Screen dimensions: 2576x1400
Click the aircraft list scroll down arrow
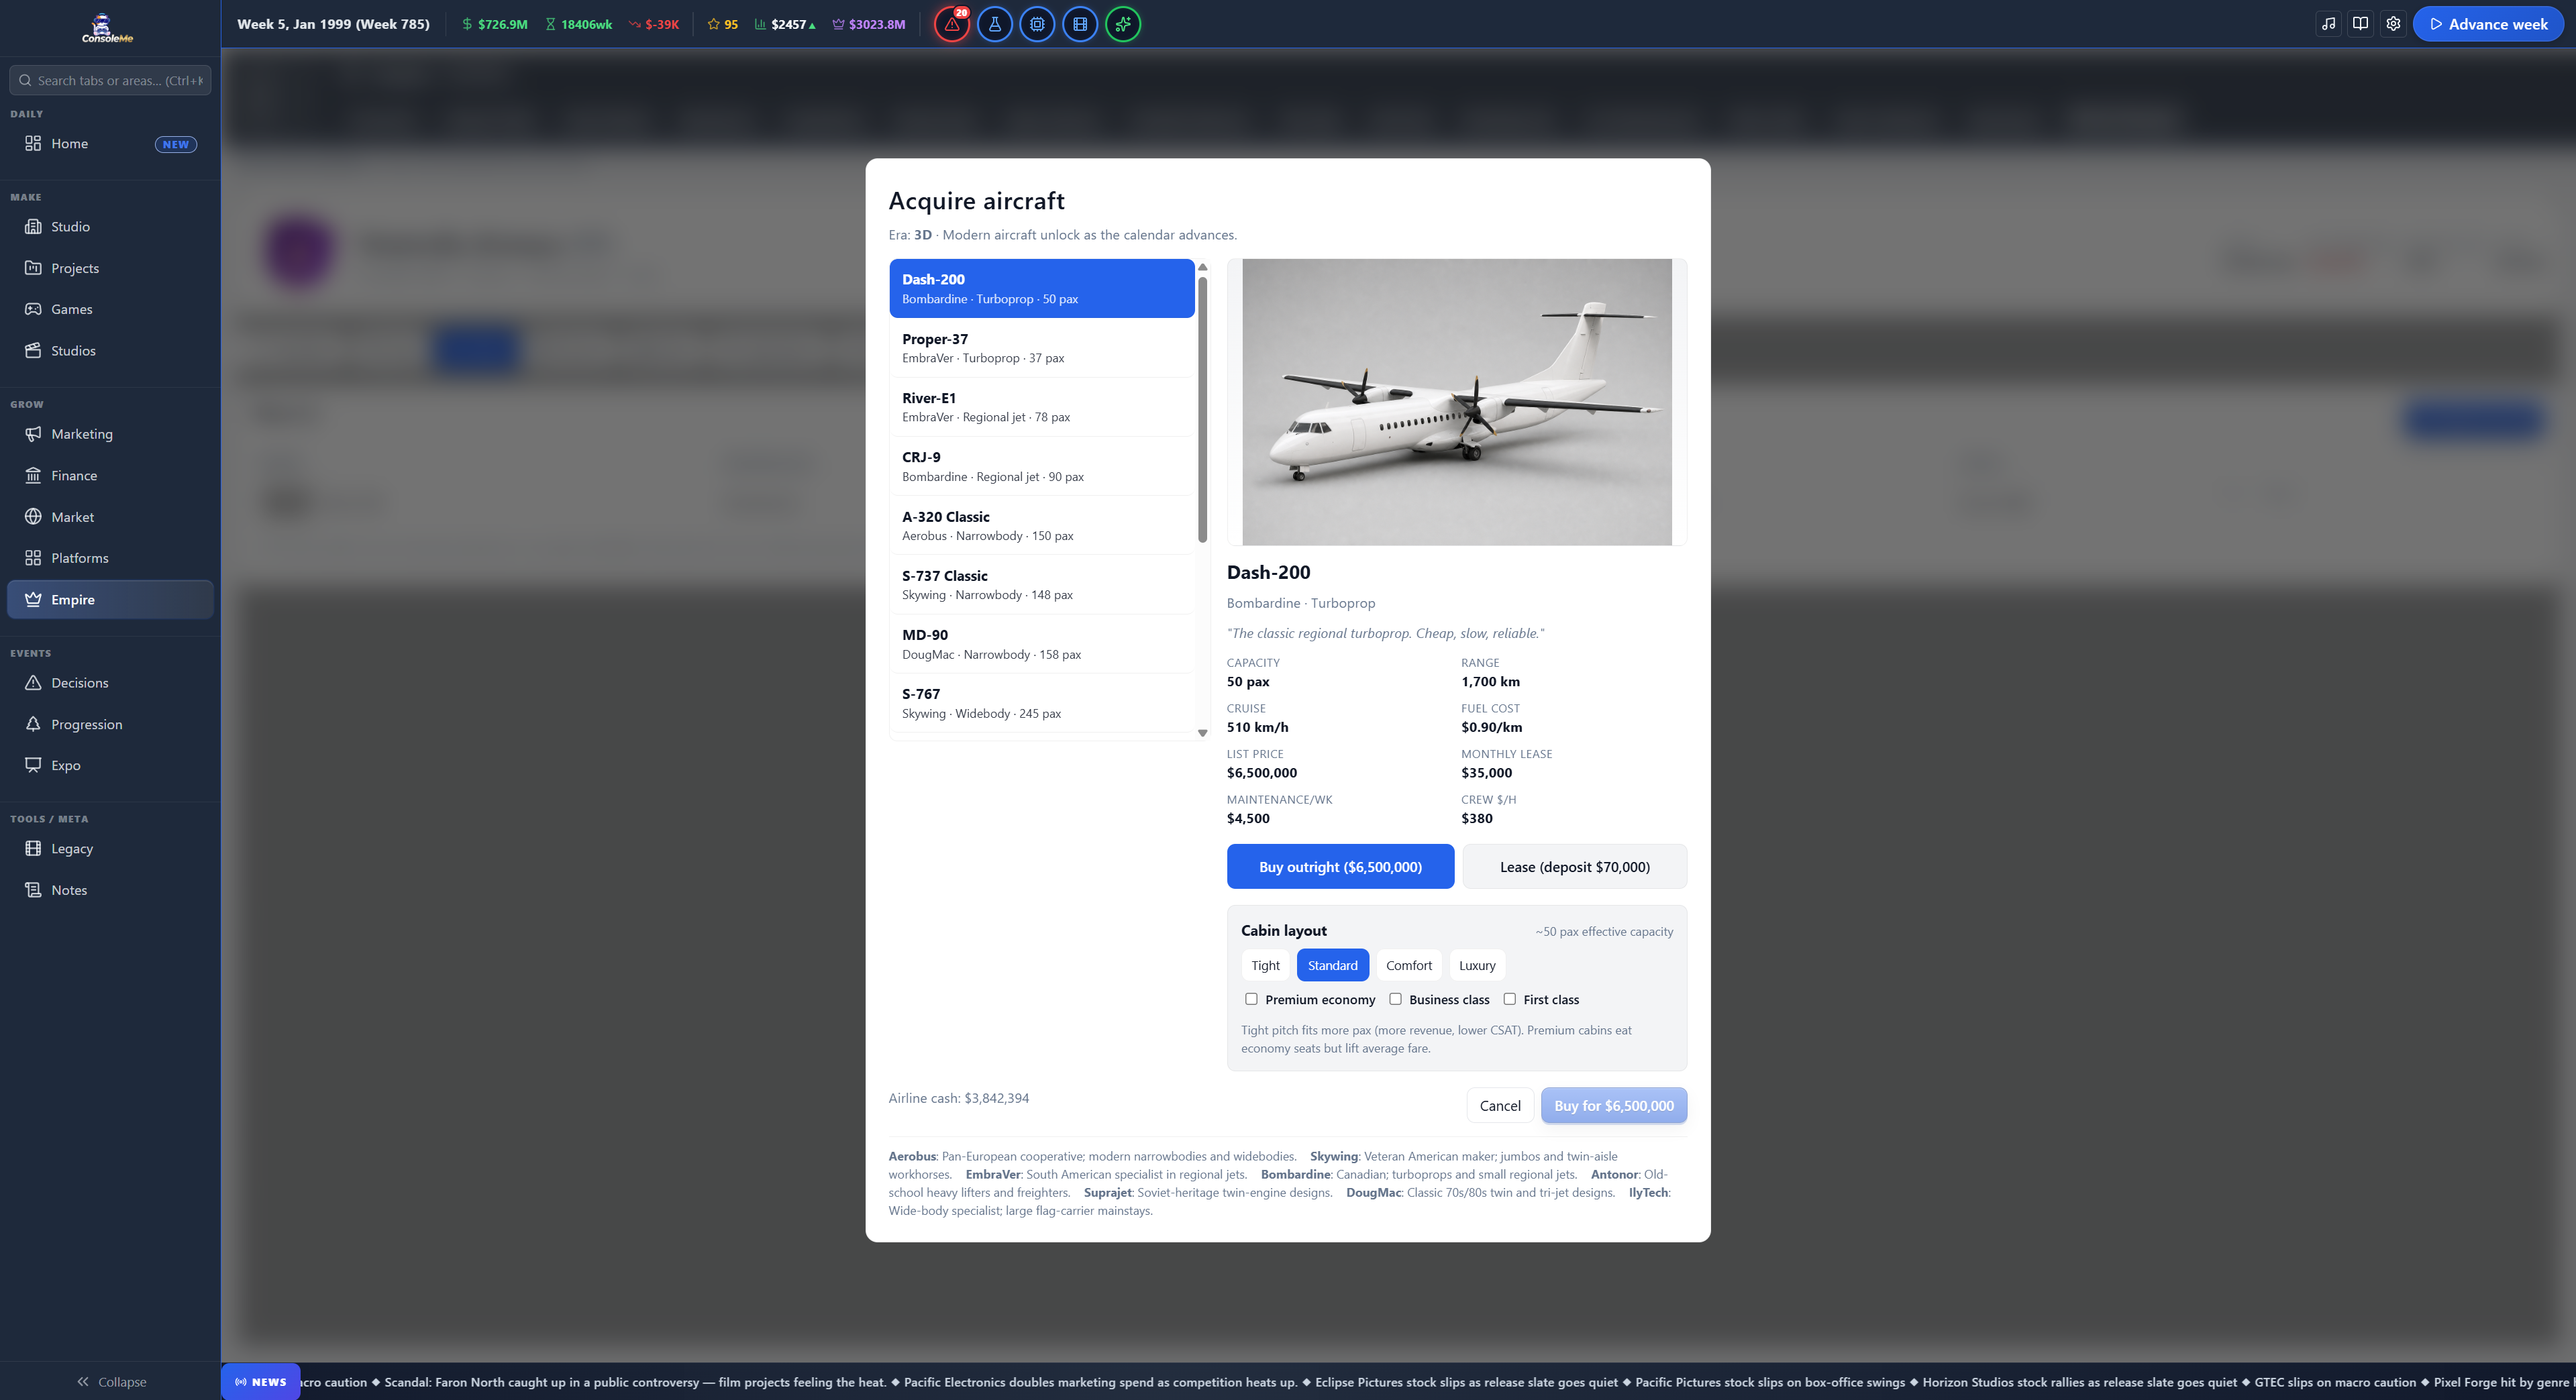[x=1203, y=733]
